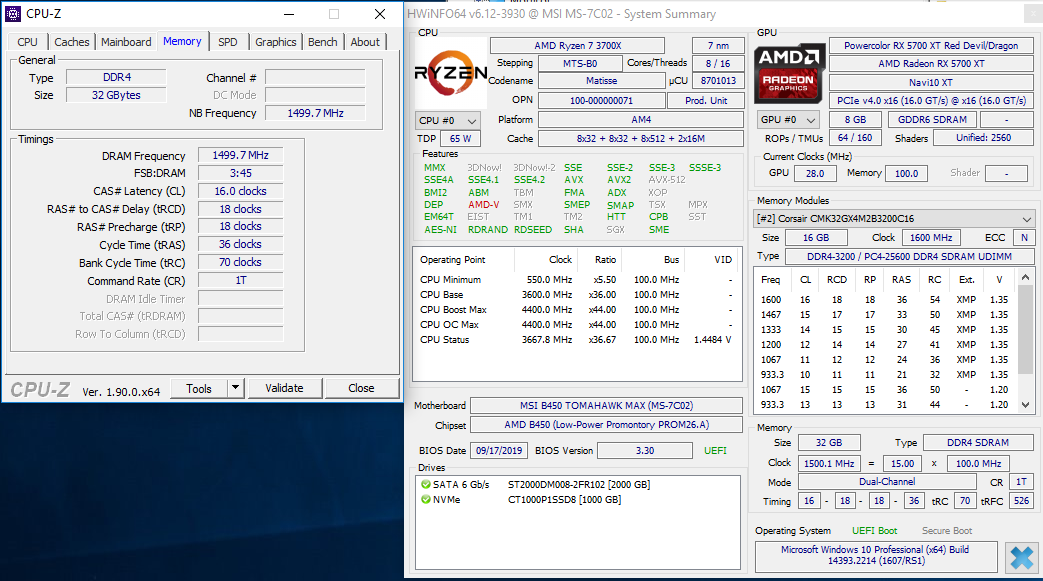The width and height of the screenshot is (1043, 581).
Task: Click scroll down arrow in memory timings table
Action: pyautogui.click(x=1025, y=404)
